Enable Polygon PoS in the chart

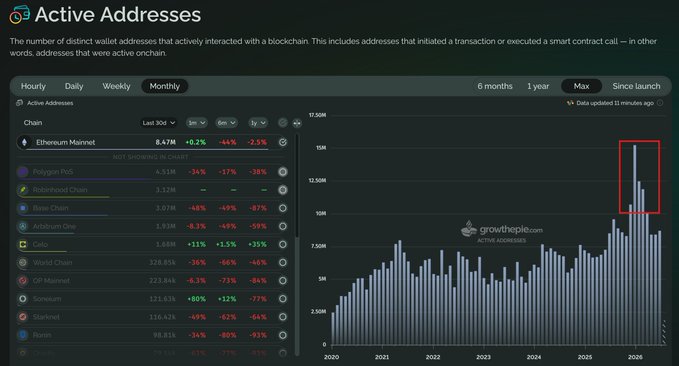click(283, 172)
